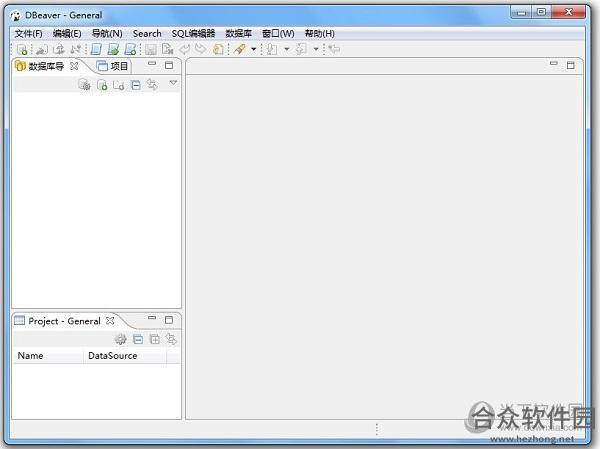Click the Name column header
This screenshot has width=600, height=449.
click(x=48, y=356)
